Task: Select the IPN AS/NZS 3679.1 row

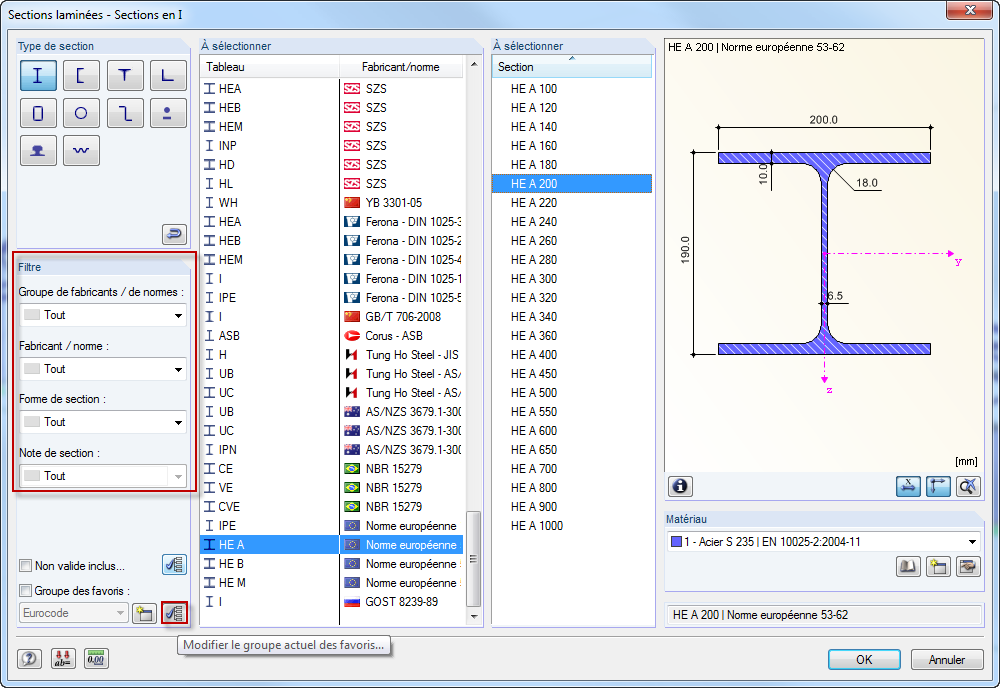Action: coord(332,450)
